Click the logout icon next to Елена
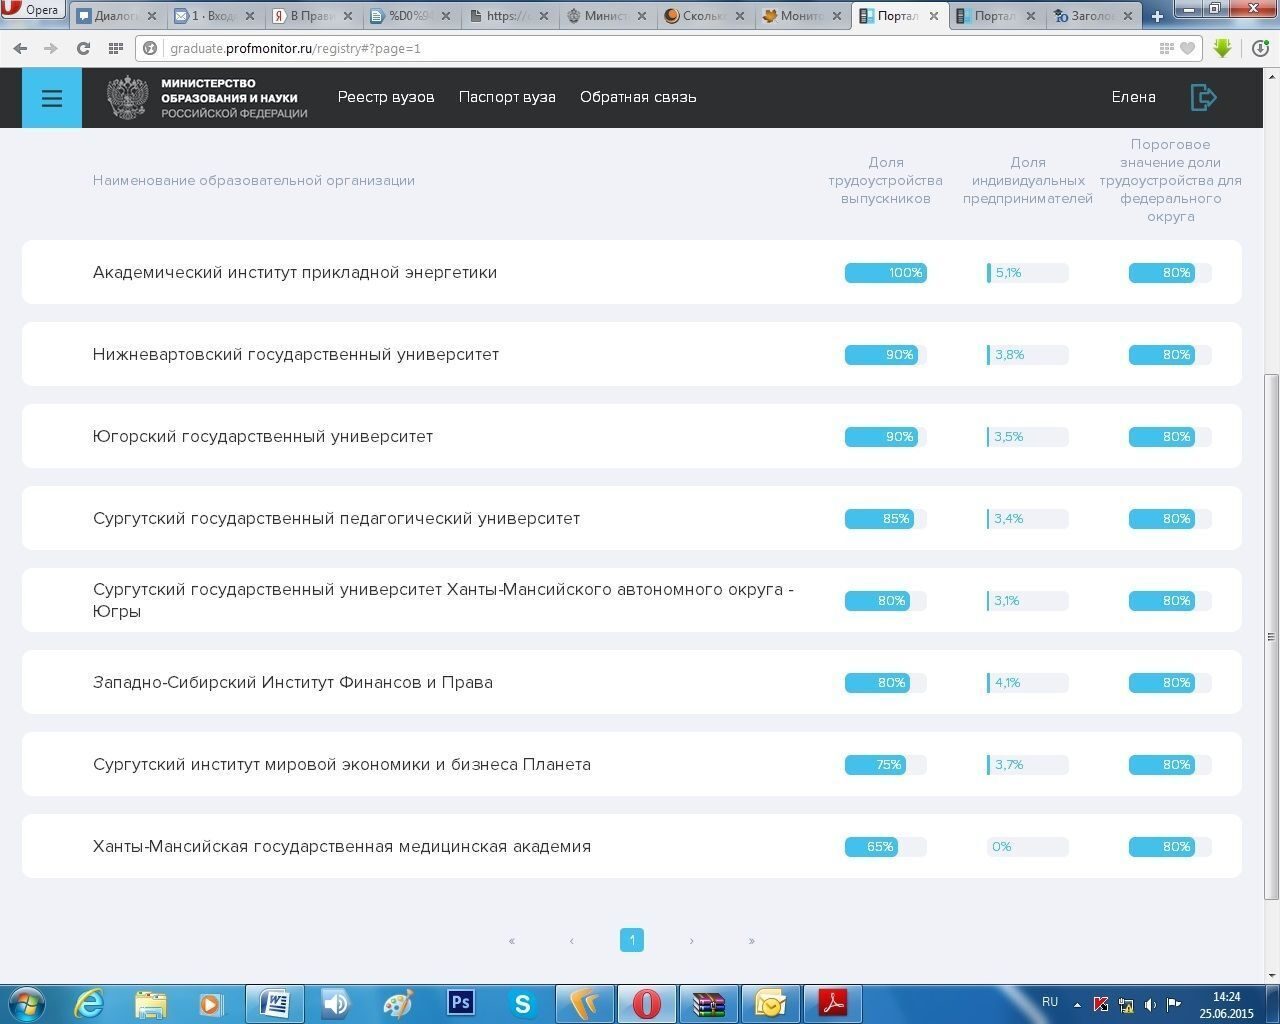This screenshot has width=1280, height=1024. (x=1203, y=97)
